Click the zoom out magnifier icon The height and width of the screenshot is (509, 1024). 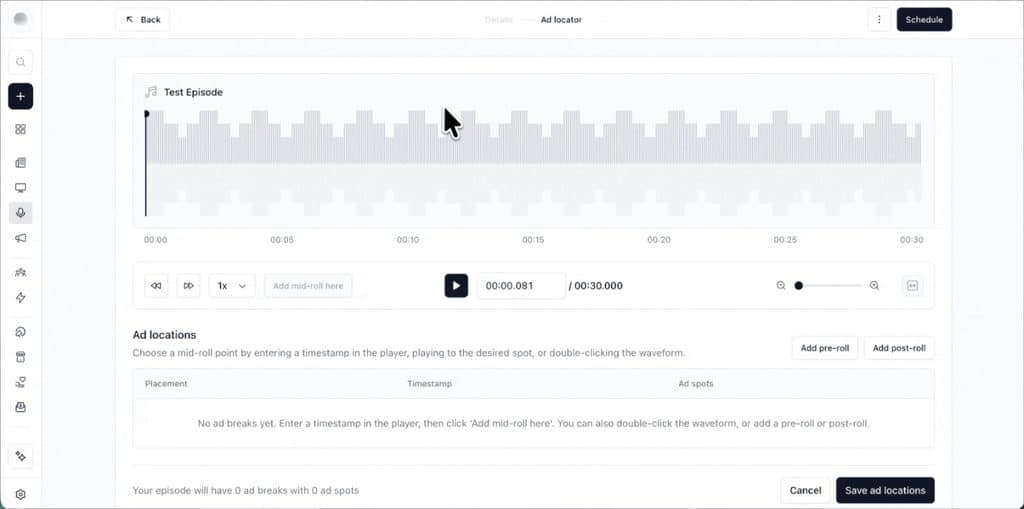780,286
